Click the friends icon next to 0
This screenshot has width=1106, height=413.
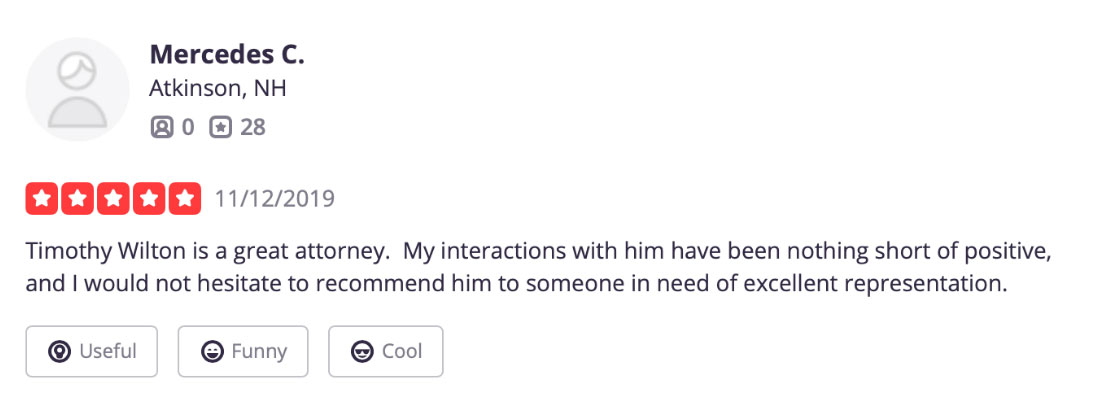[x=162, y=128]
